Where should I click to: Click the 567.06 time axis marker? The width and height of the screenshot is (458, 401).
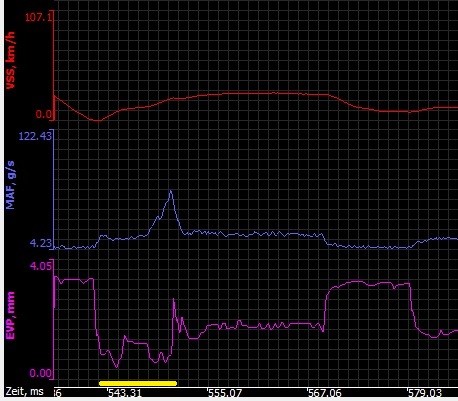pyautogui.click(x=324, y=393)
